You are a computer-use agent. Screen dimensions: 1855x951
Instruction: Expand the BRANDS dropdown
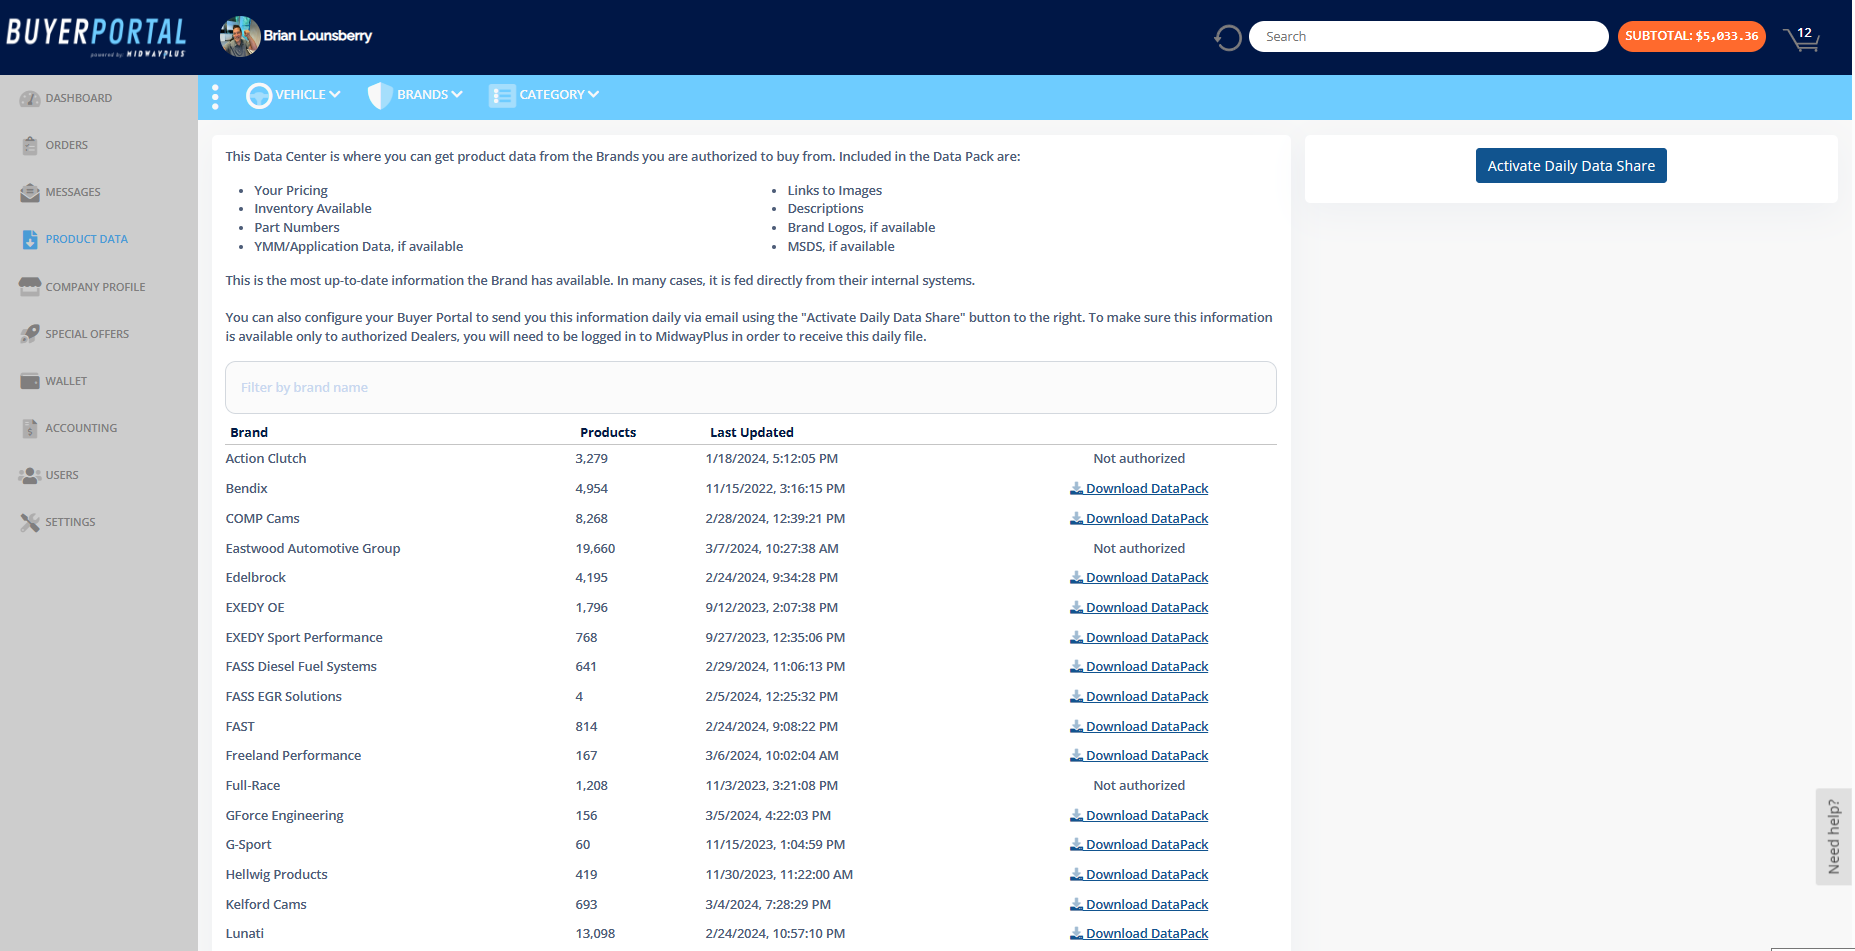(x=430, y=95)
